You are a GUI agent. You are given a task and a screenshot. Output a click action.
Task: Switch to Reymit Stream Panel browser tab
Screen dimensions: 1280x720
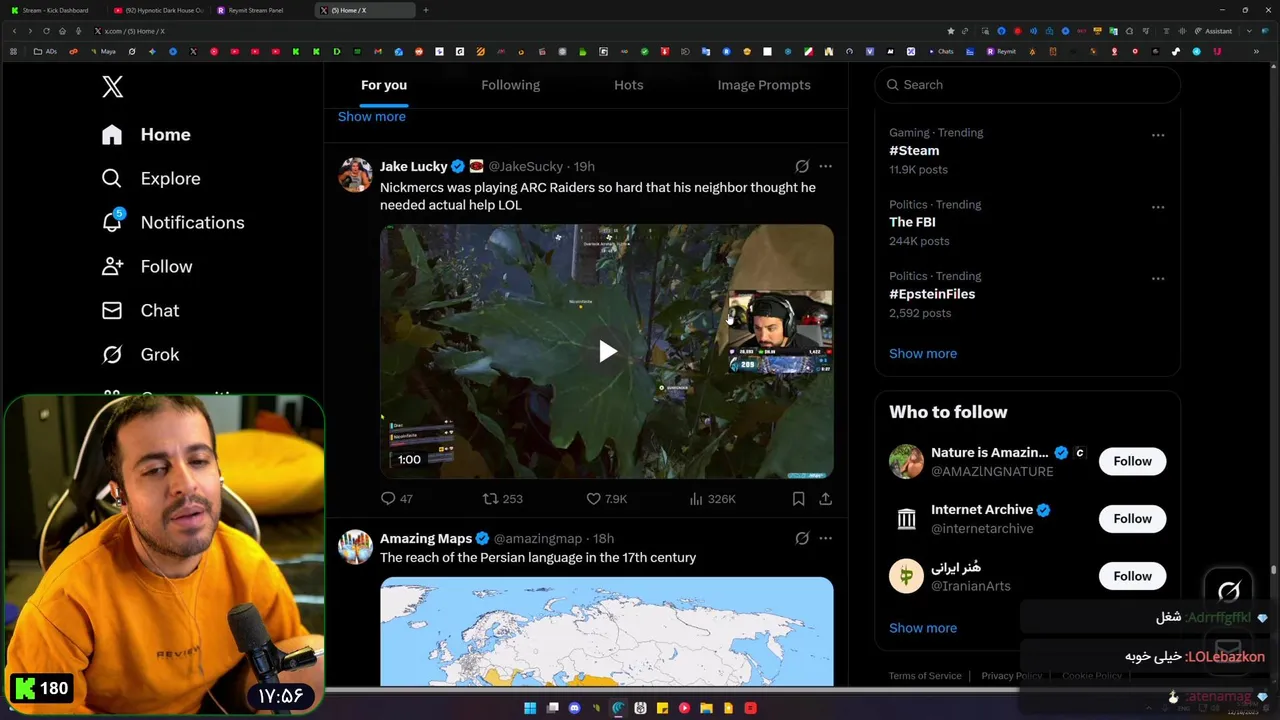click(x=256, y=10)
